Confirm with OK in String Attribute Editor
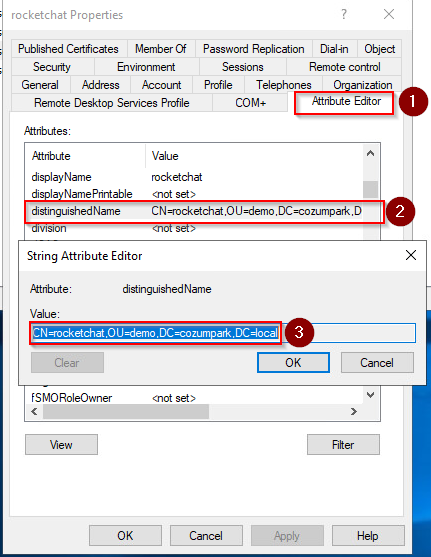This screenshot has height=557, width=431. pos(293,363)
